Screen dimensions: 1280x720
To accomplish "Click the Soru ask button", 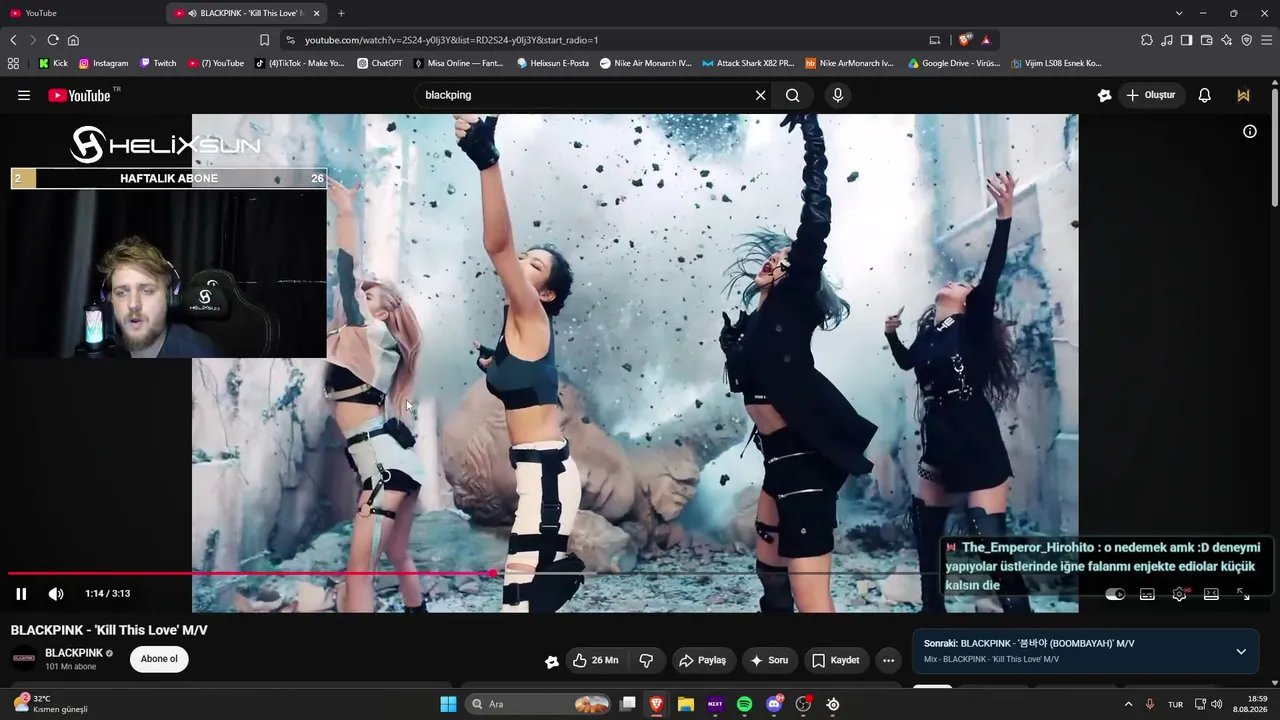I will click(x=769, y=660).
